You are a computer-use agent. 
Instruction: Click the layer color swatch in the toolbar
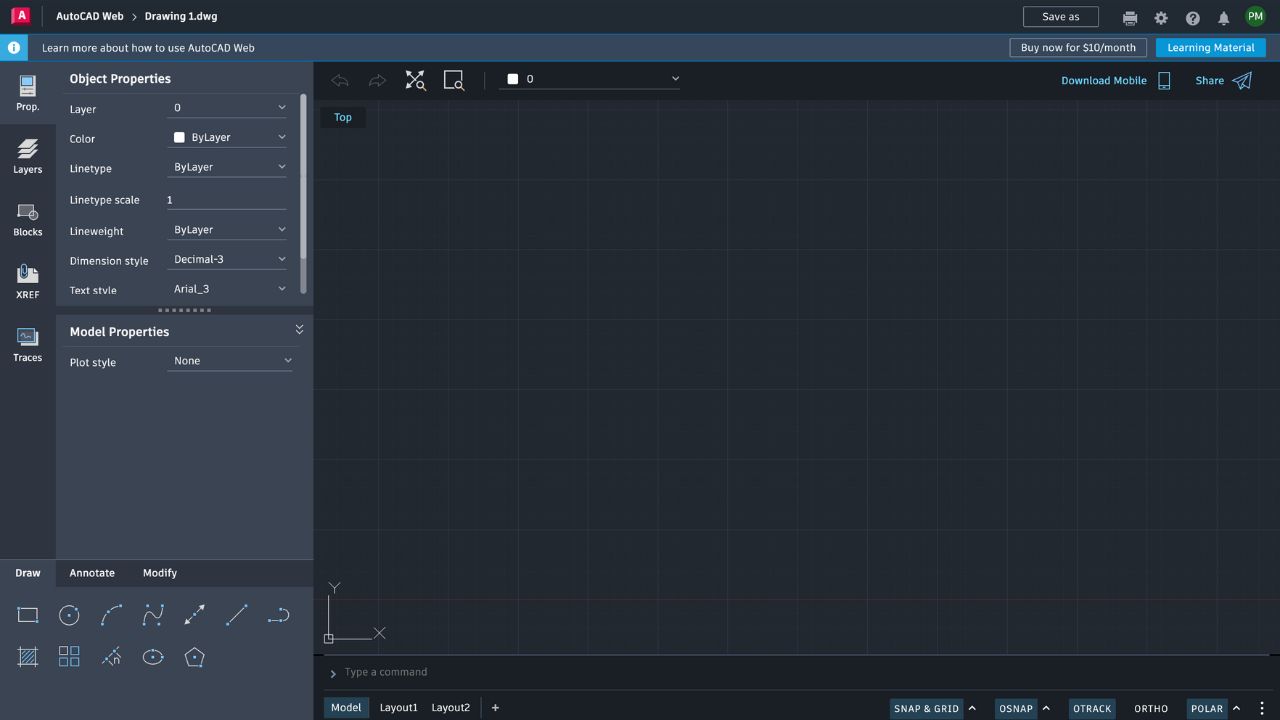point(513,78)
